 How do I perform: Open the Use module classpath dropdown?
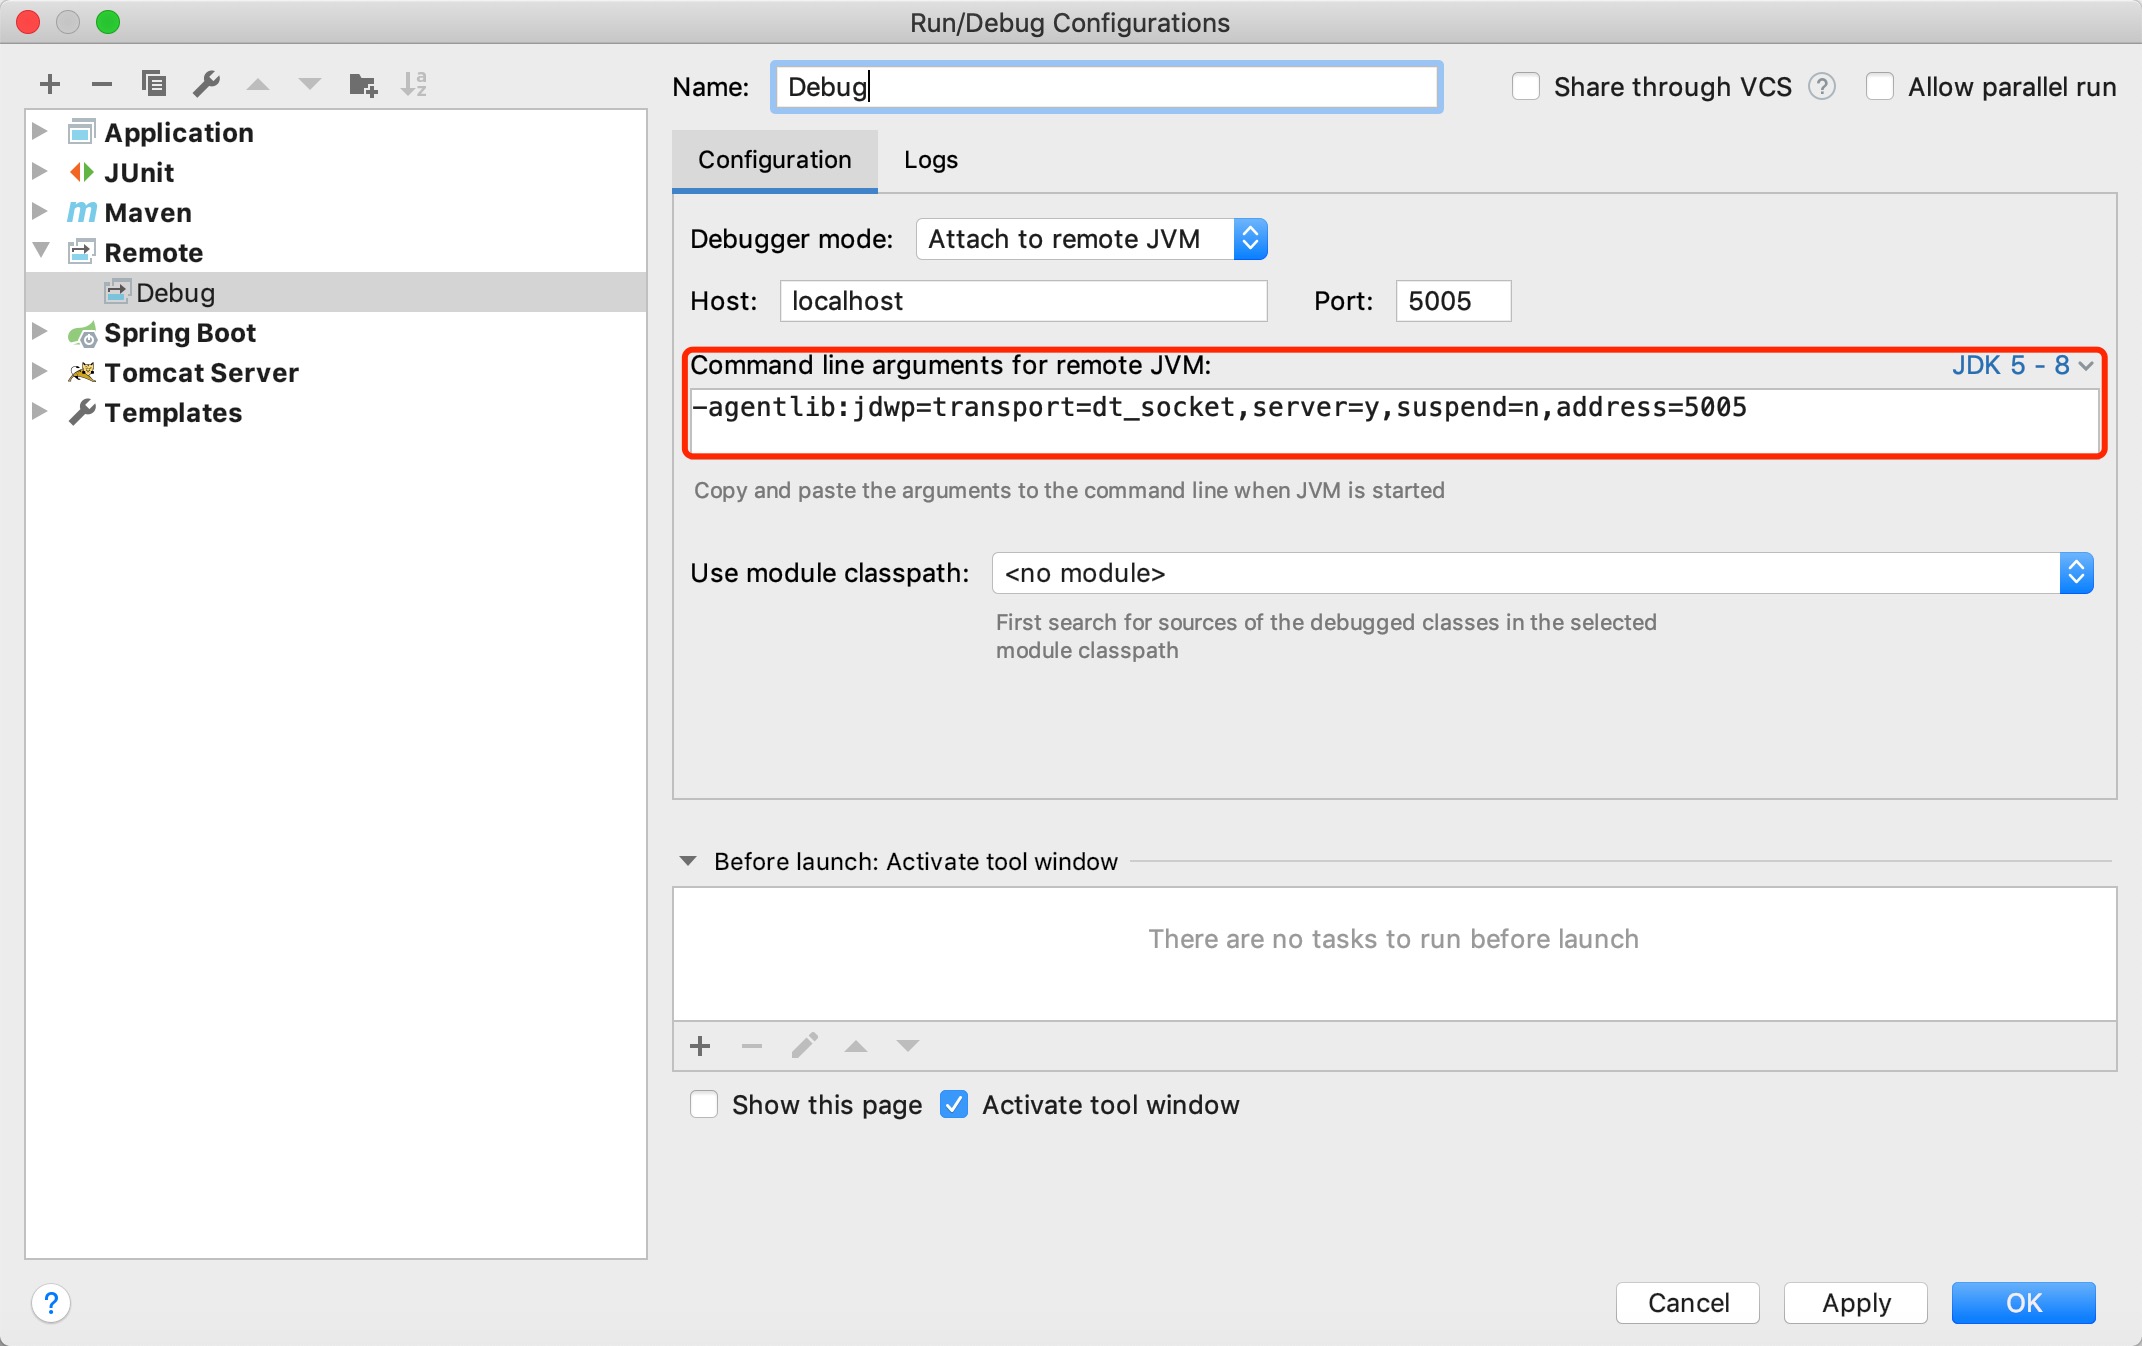1542,573
